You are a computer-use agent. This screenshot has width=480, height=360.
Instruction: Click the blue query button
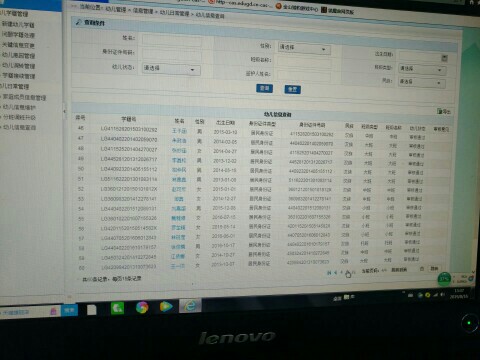pyautogui.click(x=264, y=88)
